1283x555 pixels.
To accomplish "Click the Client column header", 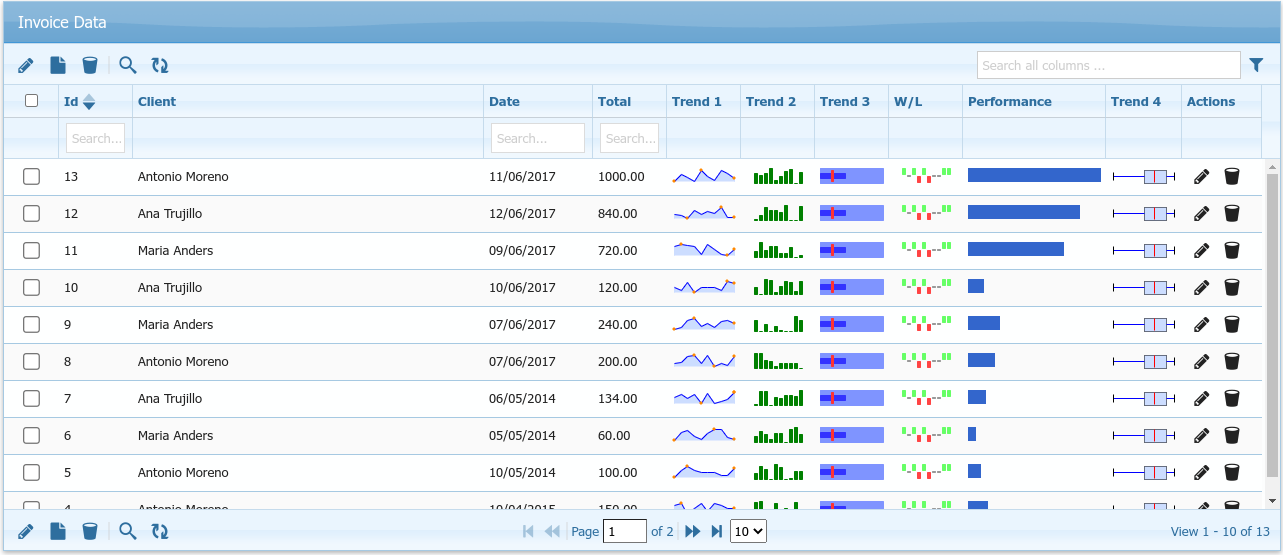I will [x=157, y=102].
